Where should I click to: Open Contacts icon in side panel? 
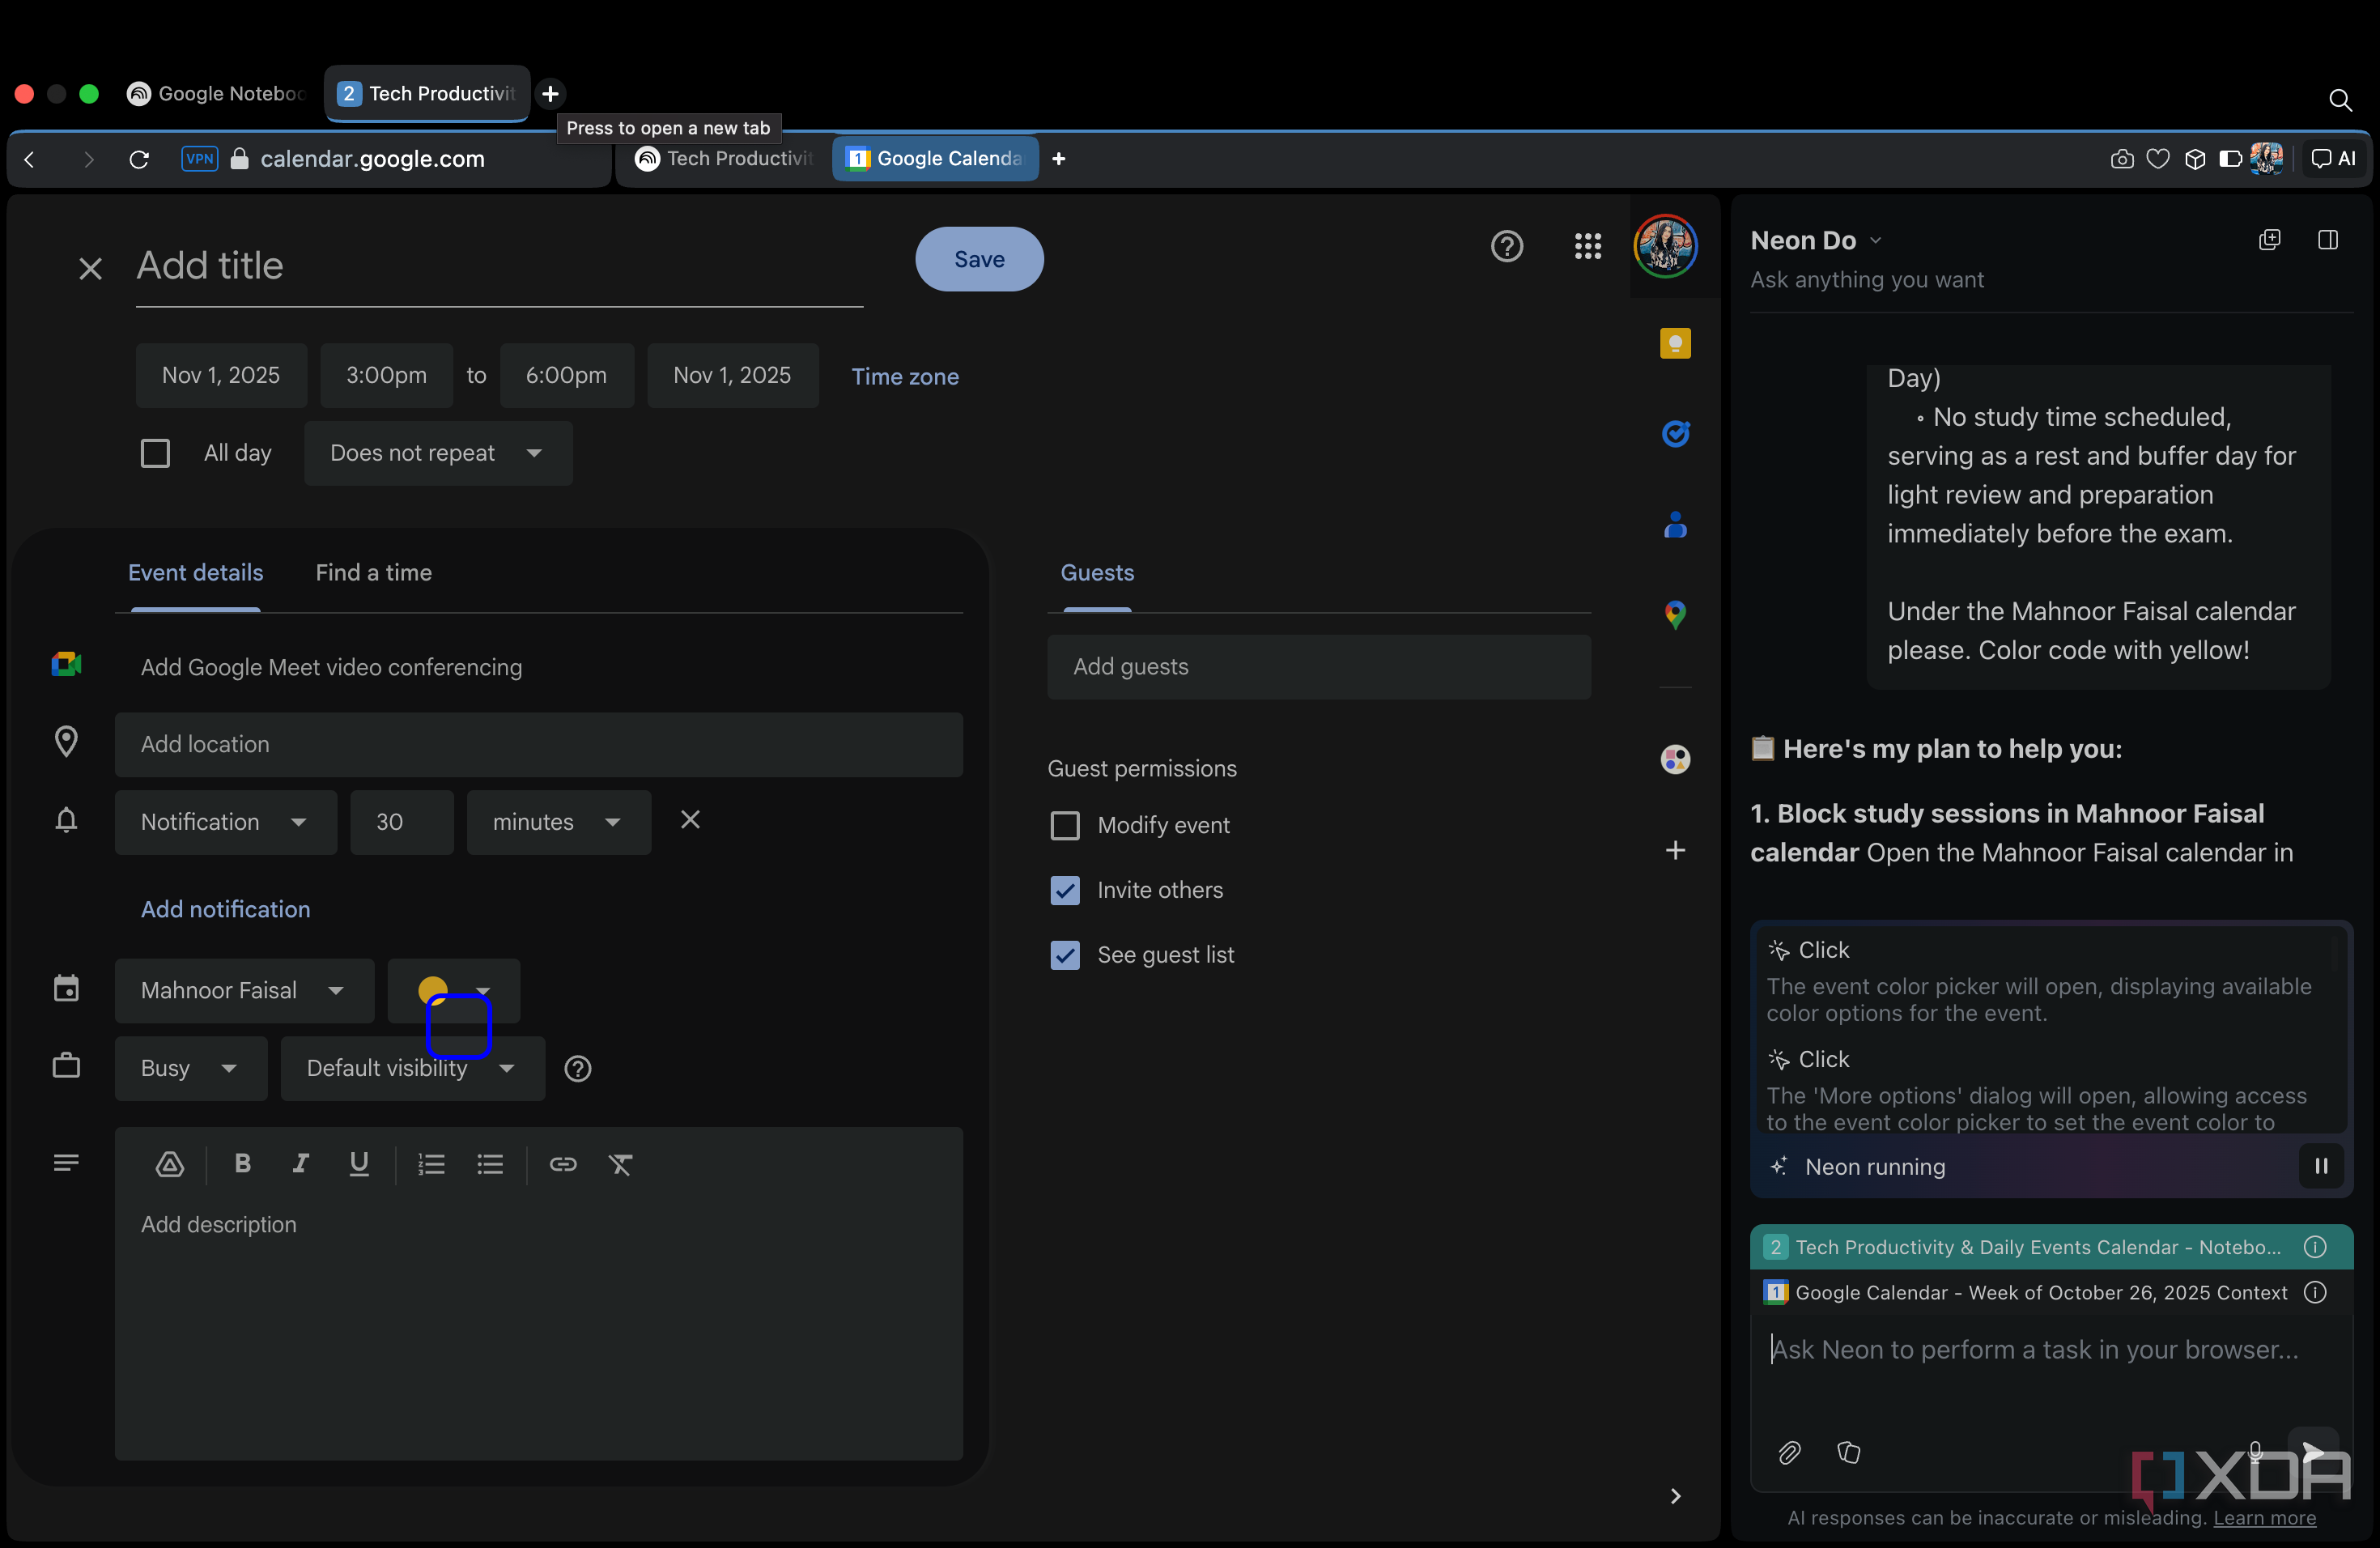[x=1675, y=524]
